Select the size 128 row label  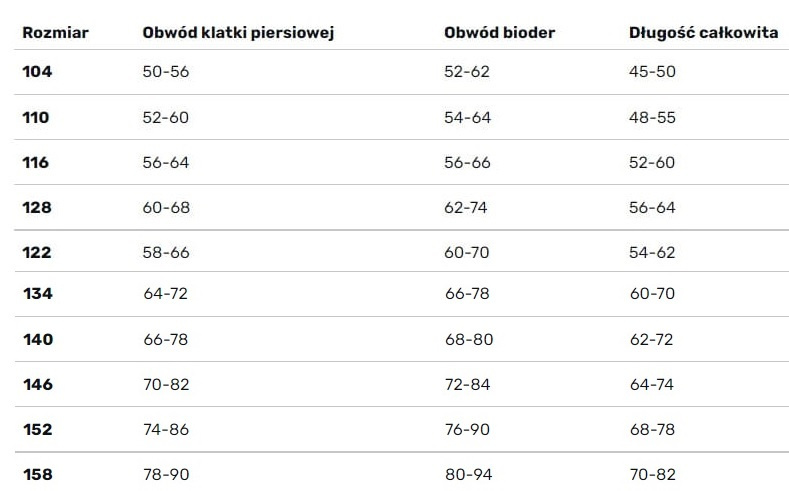[37, 207]
